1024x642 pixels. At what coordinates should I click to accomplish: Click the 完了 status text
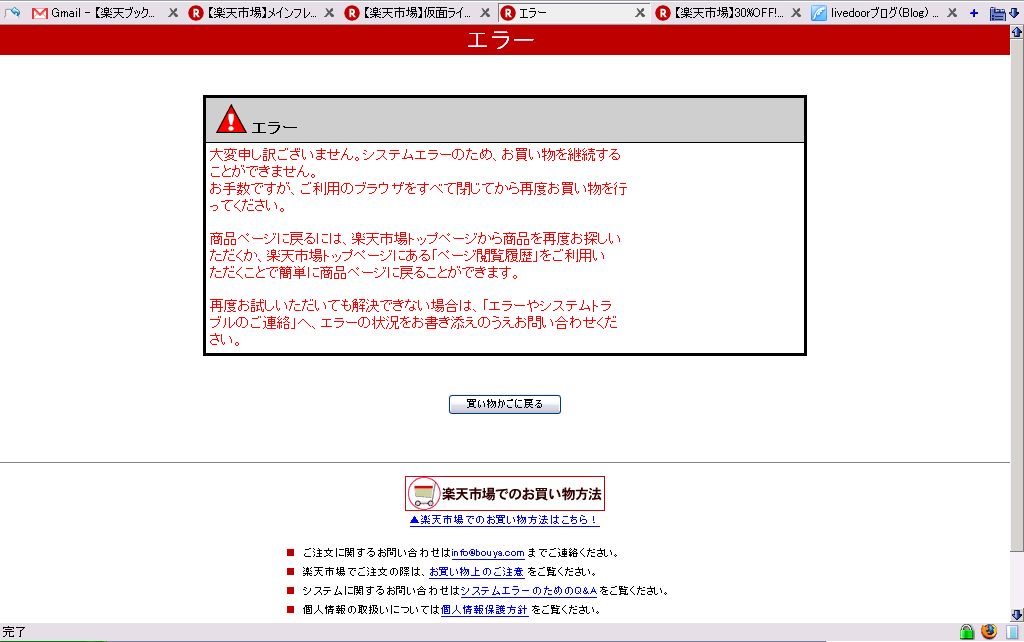coord(14,632)
